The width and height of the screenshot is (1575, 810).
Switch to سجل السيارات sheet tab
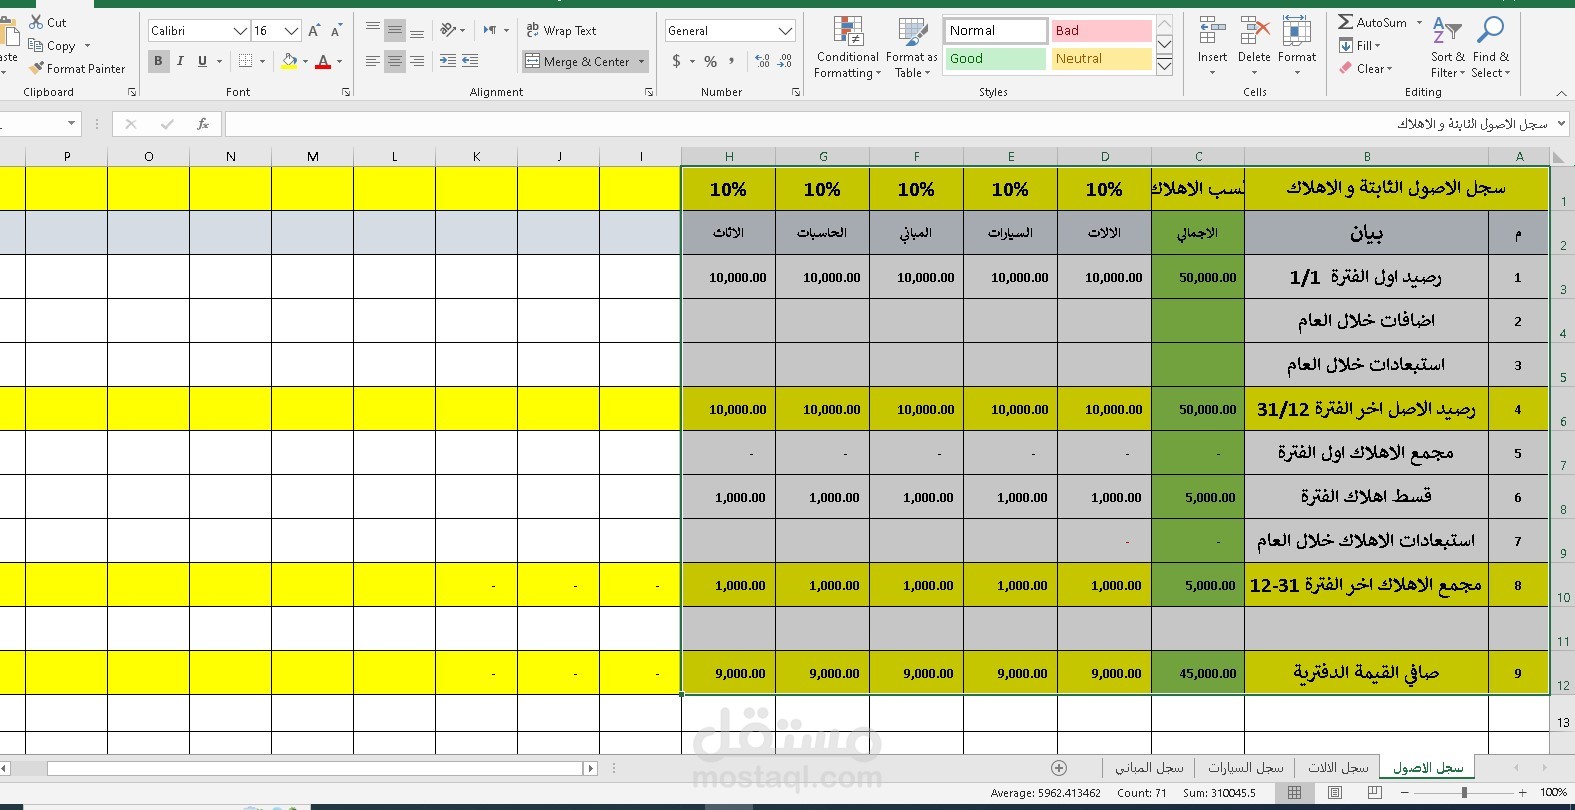(1245, 767)
